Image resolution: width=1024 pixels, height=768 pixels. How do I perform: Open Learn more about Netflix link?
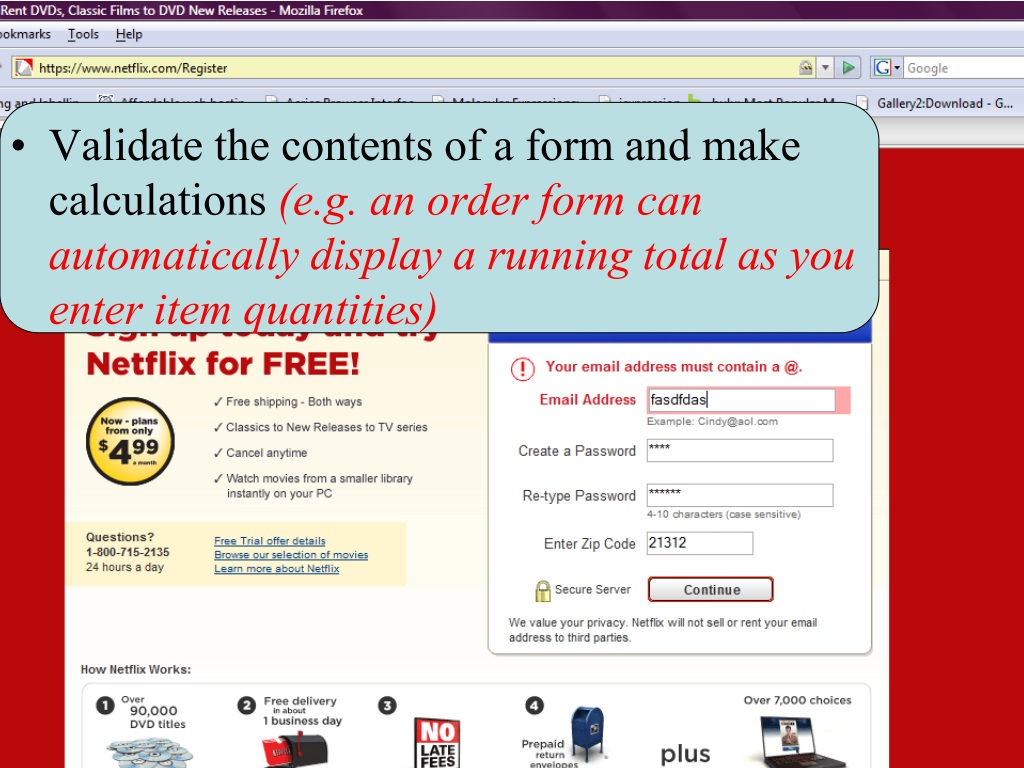(x=277, y=569)
